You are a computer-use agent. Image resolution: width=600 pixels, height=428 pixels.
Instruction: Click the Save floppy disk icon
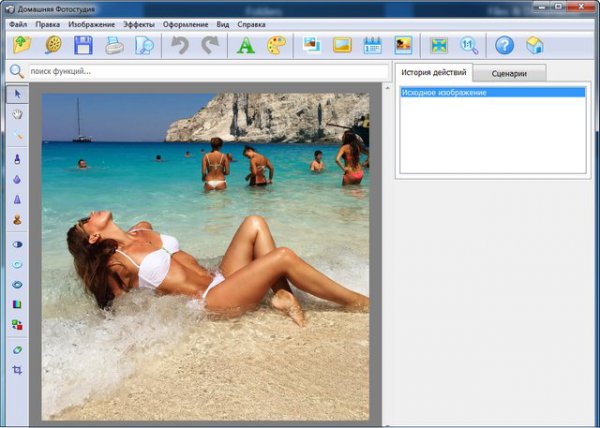click(x=83, y=45)
